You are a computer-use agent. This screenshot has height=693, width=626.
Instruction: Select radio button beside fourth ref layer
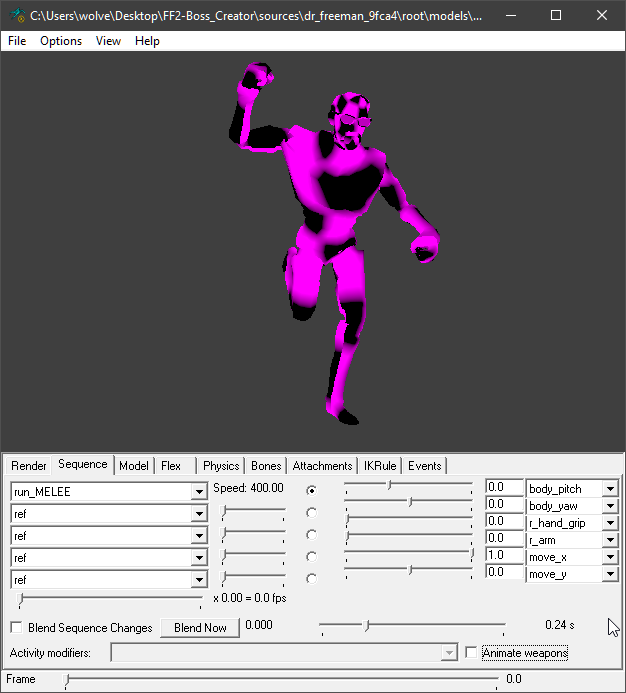(311, 579)
